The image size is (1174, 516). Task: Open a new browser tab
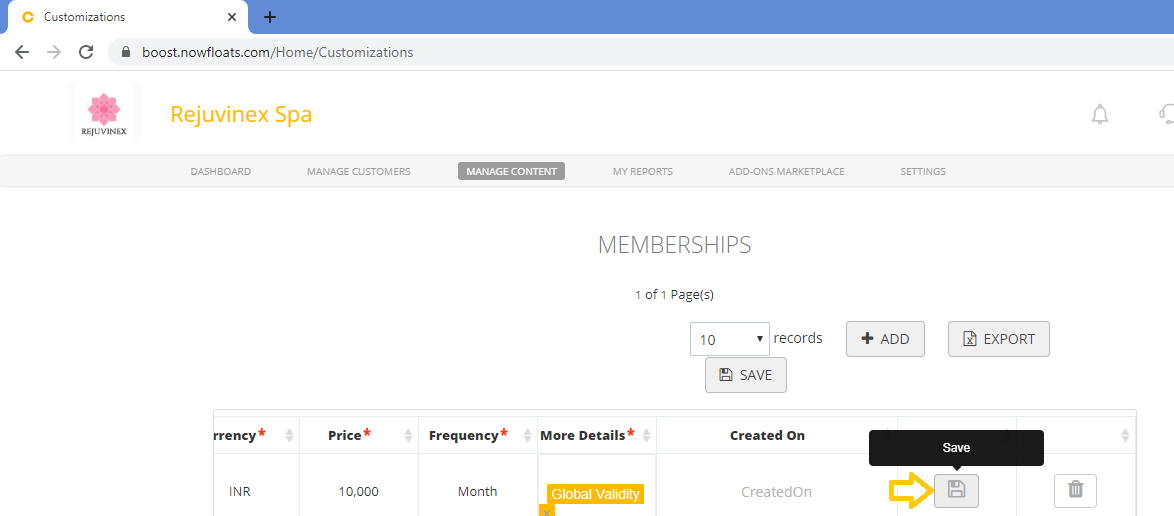coord(270,16)
